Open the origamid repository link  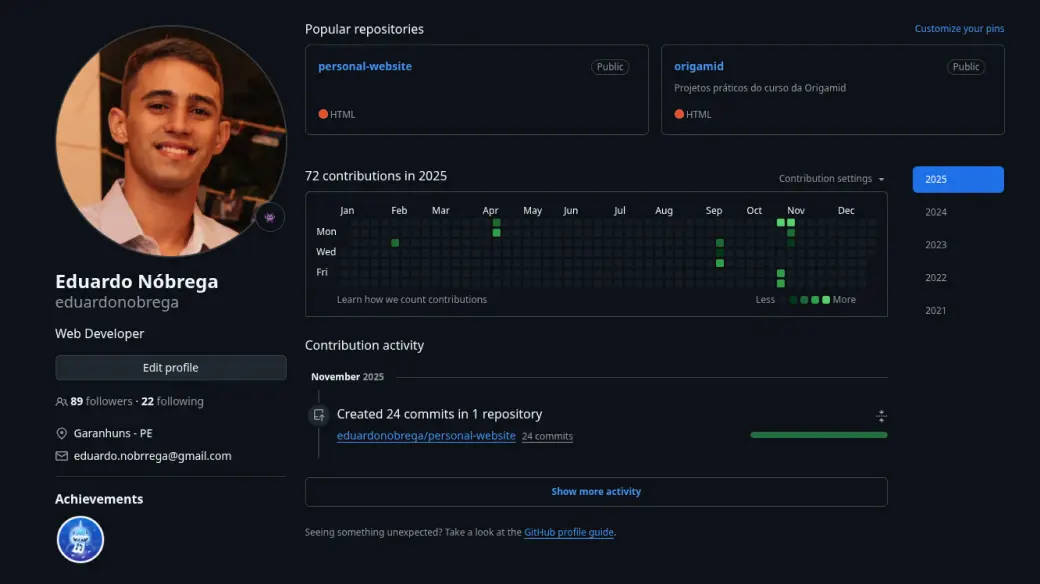[698, 66]
